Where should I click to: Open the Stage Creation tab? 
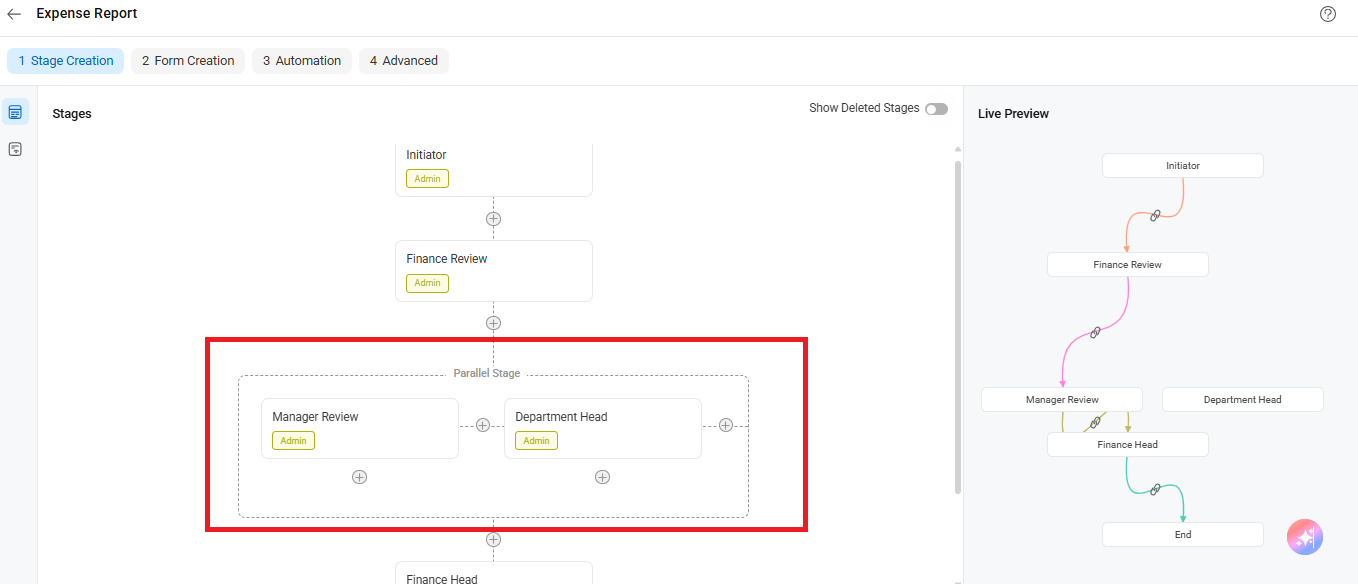[x=66, y=61]
